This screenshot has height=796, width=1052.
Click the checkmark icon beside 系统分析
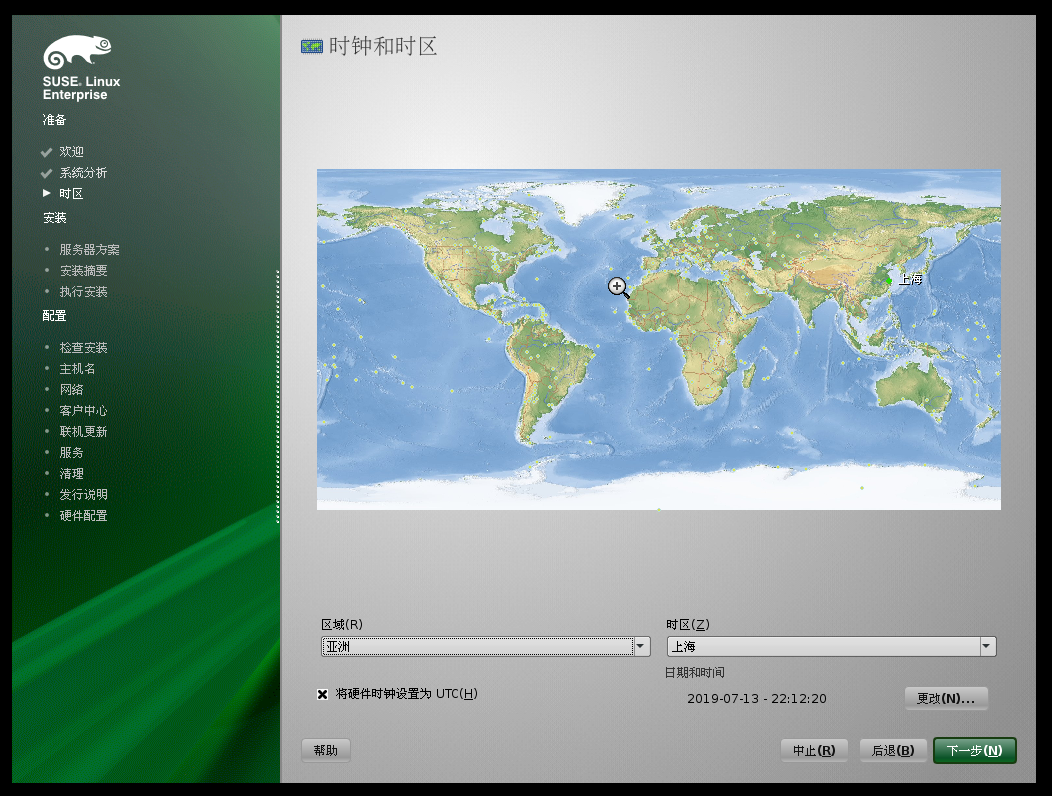(x=46, y=172)
